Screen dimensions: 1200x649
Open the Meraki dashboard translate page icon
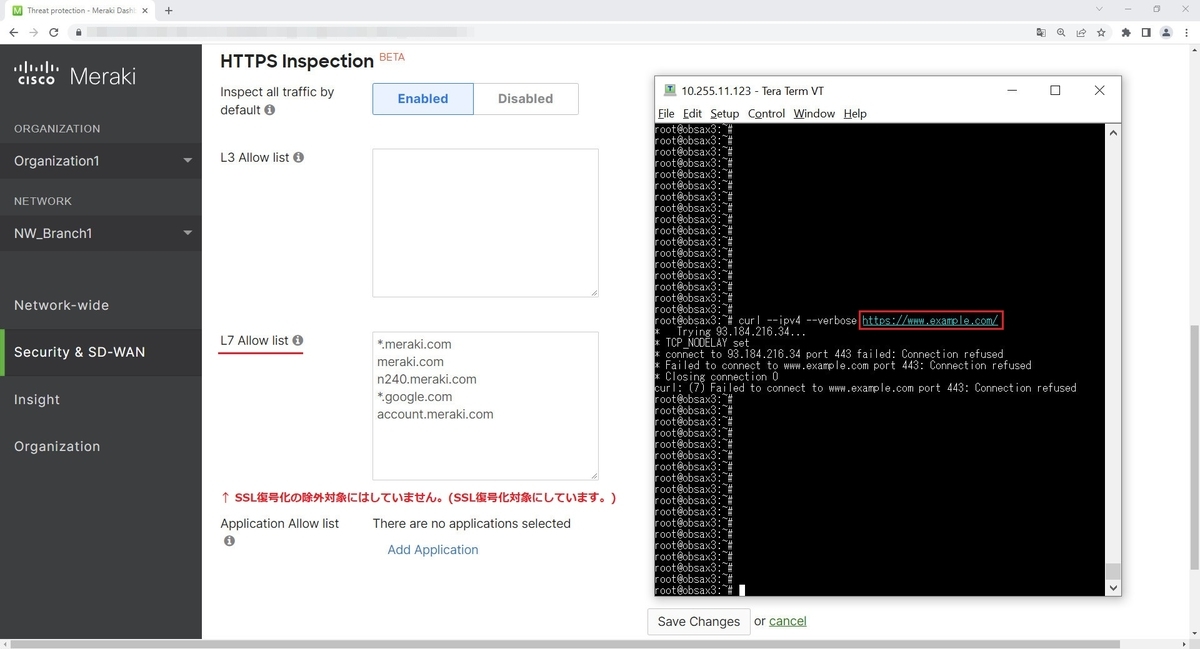(1040, 32)
